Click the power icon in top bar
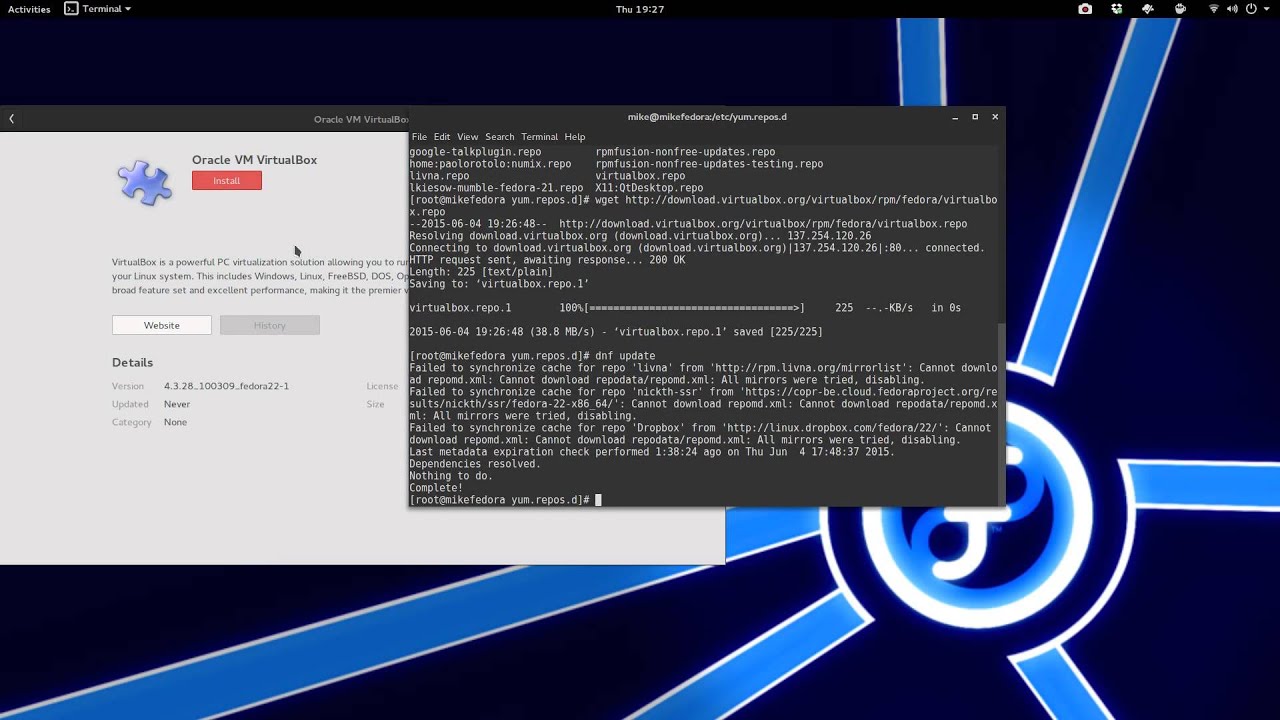The image size is (1280, 720). click(x=1251, y=9)
